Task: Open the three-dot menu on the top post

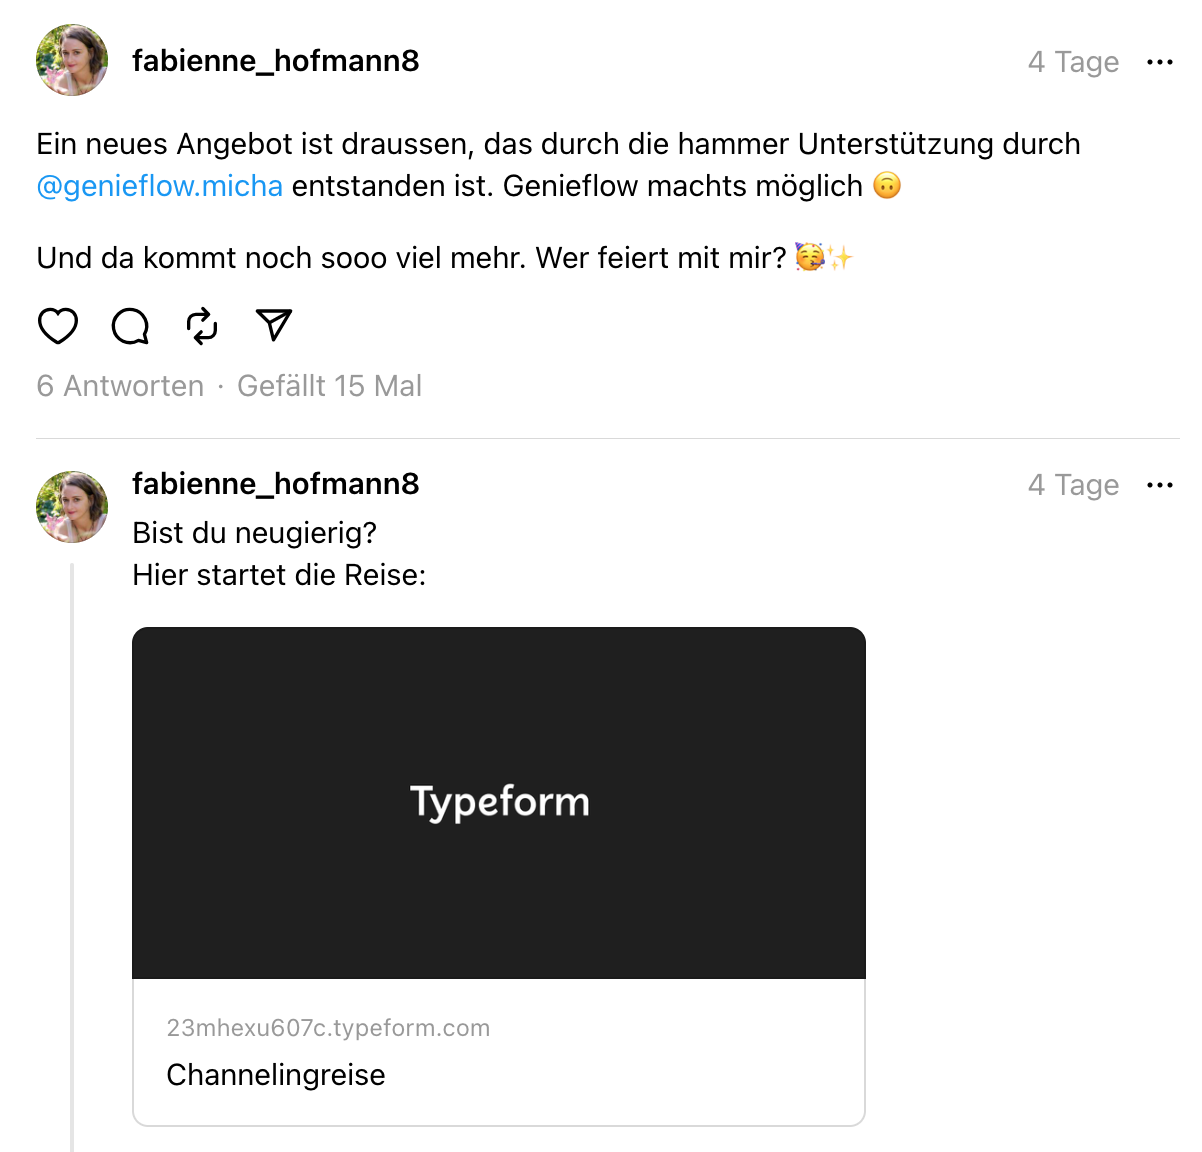Action: [x=1160, y=62]
